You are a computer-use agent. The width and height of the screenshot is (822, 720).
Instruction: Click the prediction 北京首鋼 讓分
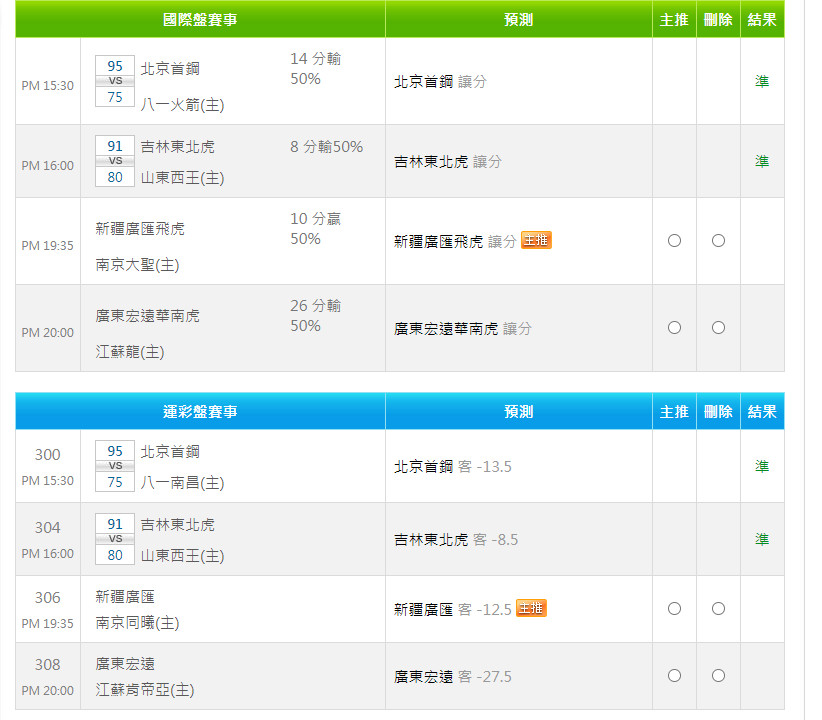(x=440, y=82)
